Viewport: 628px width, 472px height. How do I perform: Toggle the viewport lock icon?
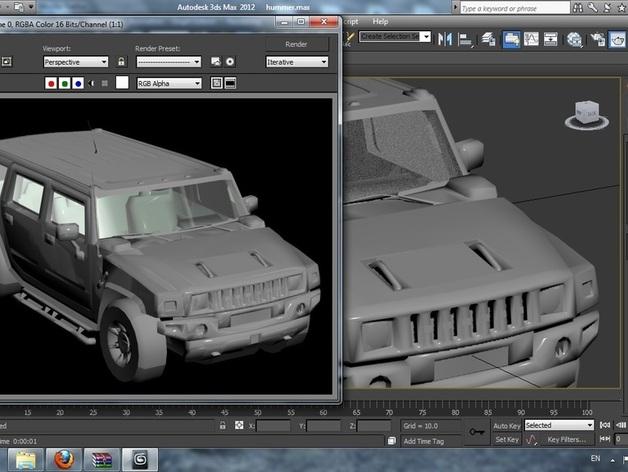pos(121,61)
